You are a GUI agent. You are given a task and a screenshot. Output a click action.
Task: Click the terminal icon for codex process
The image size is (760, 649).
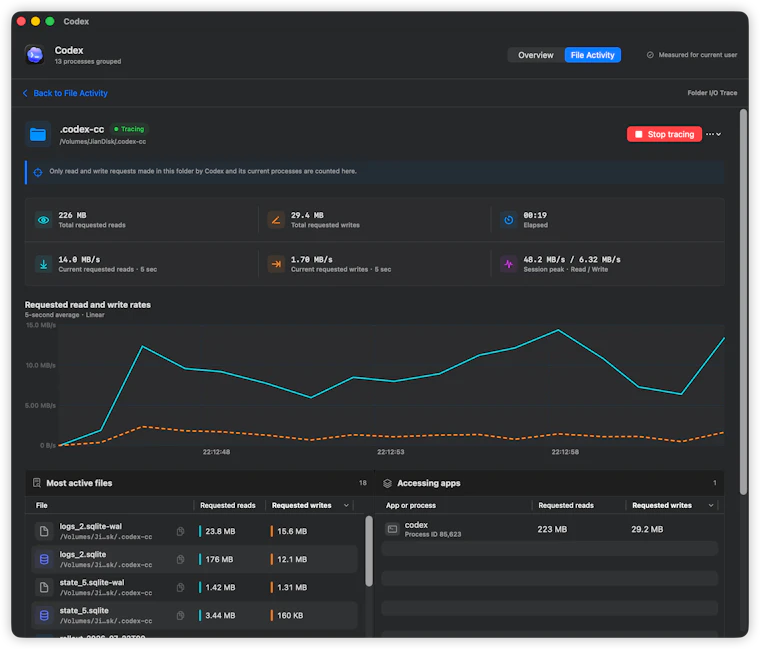tap(392, 529)
